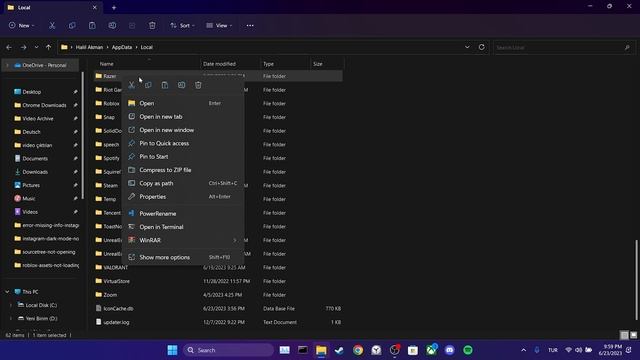This screenshot has height=360, width=640.
Task: Open Properties from context menu
Action: [183, 197]
